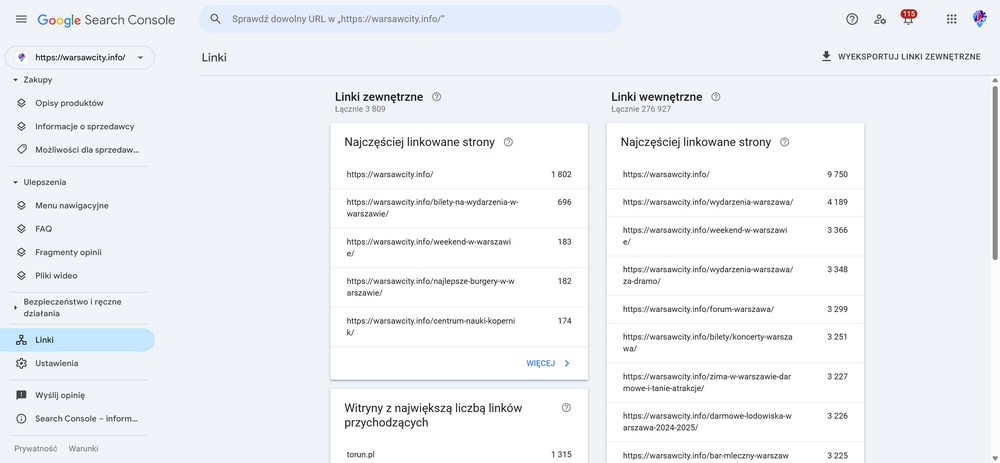This screenshot has height=463, width=1000.
Task: Click the page vertical scrollbar thumb
Action: click(995, 172)
